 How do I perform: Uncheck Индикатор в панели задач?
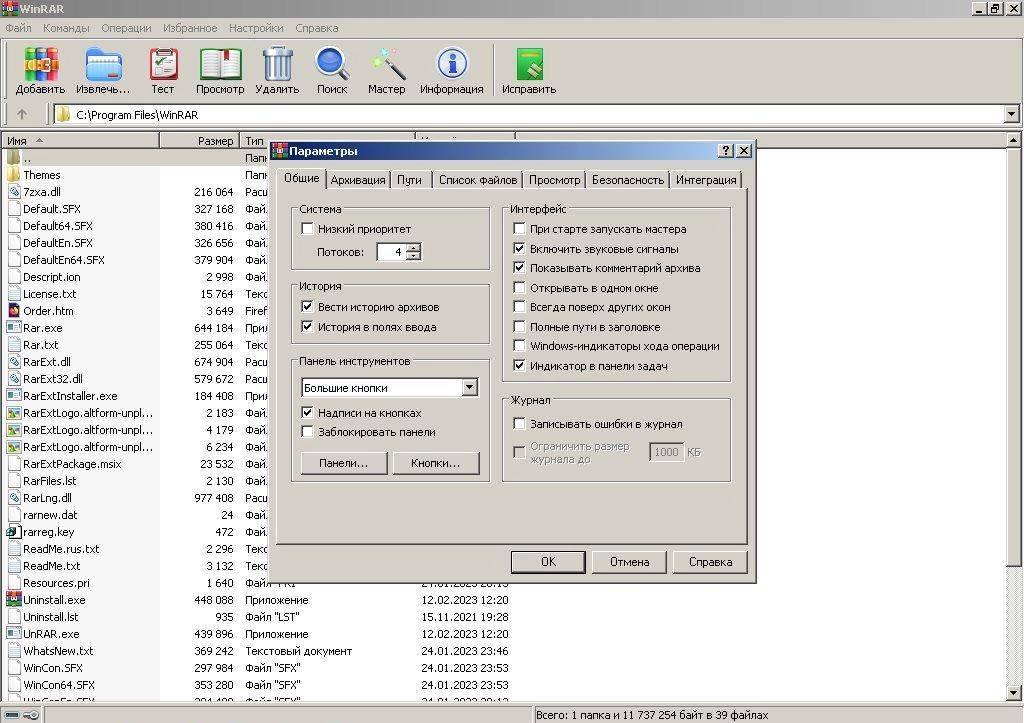click(519, 365)
